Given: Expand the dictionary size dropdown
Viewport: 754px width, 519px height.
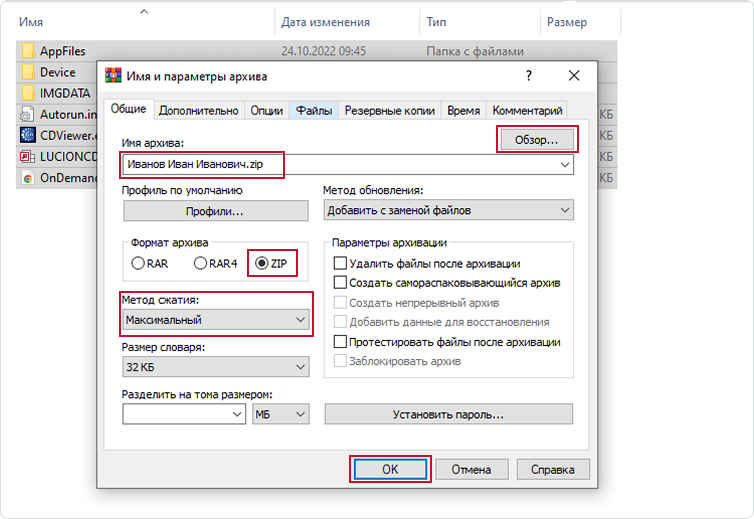Looking at the screenshot, I should [x=215, y=367].
